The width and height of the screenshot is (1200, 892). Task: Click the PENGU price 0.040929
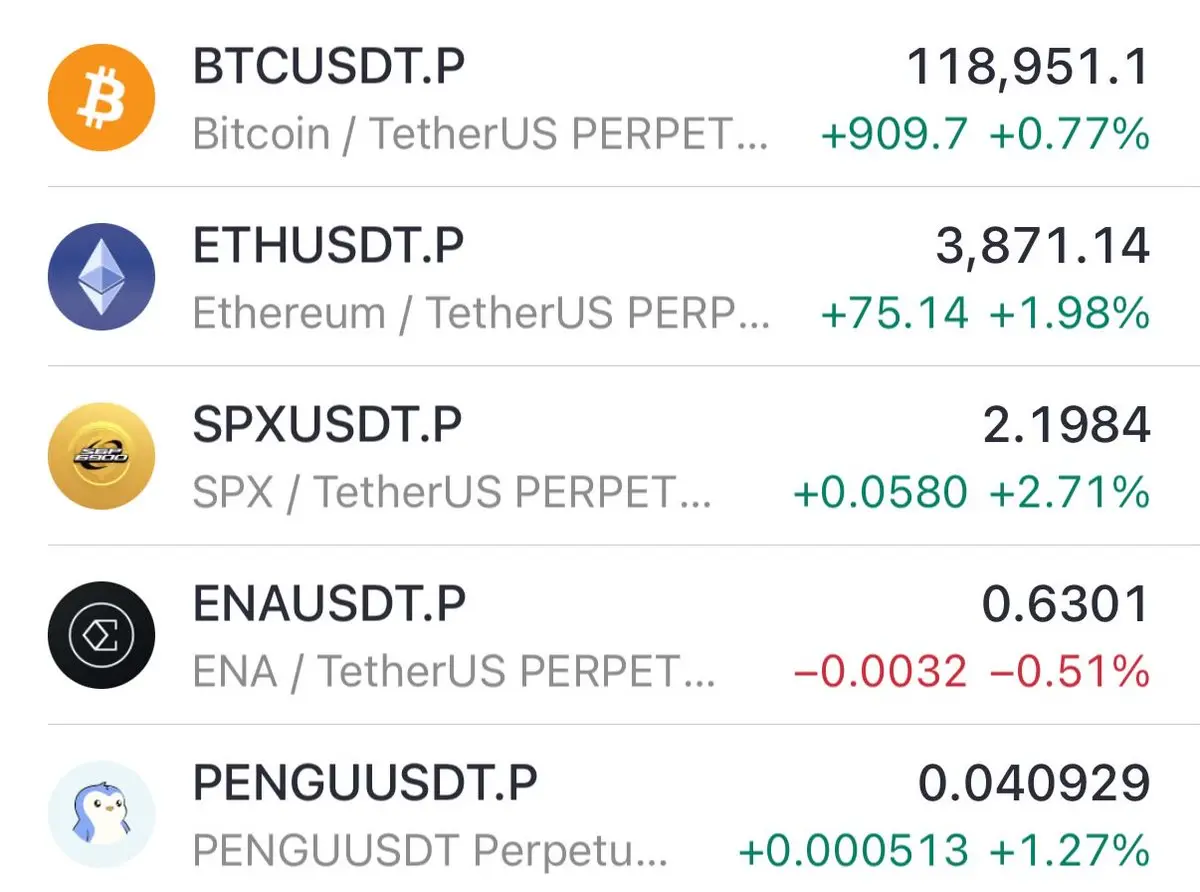[x=1035, y=784]
